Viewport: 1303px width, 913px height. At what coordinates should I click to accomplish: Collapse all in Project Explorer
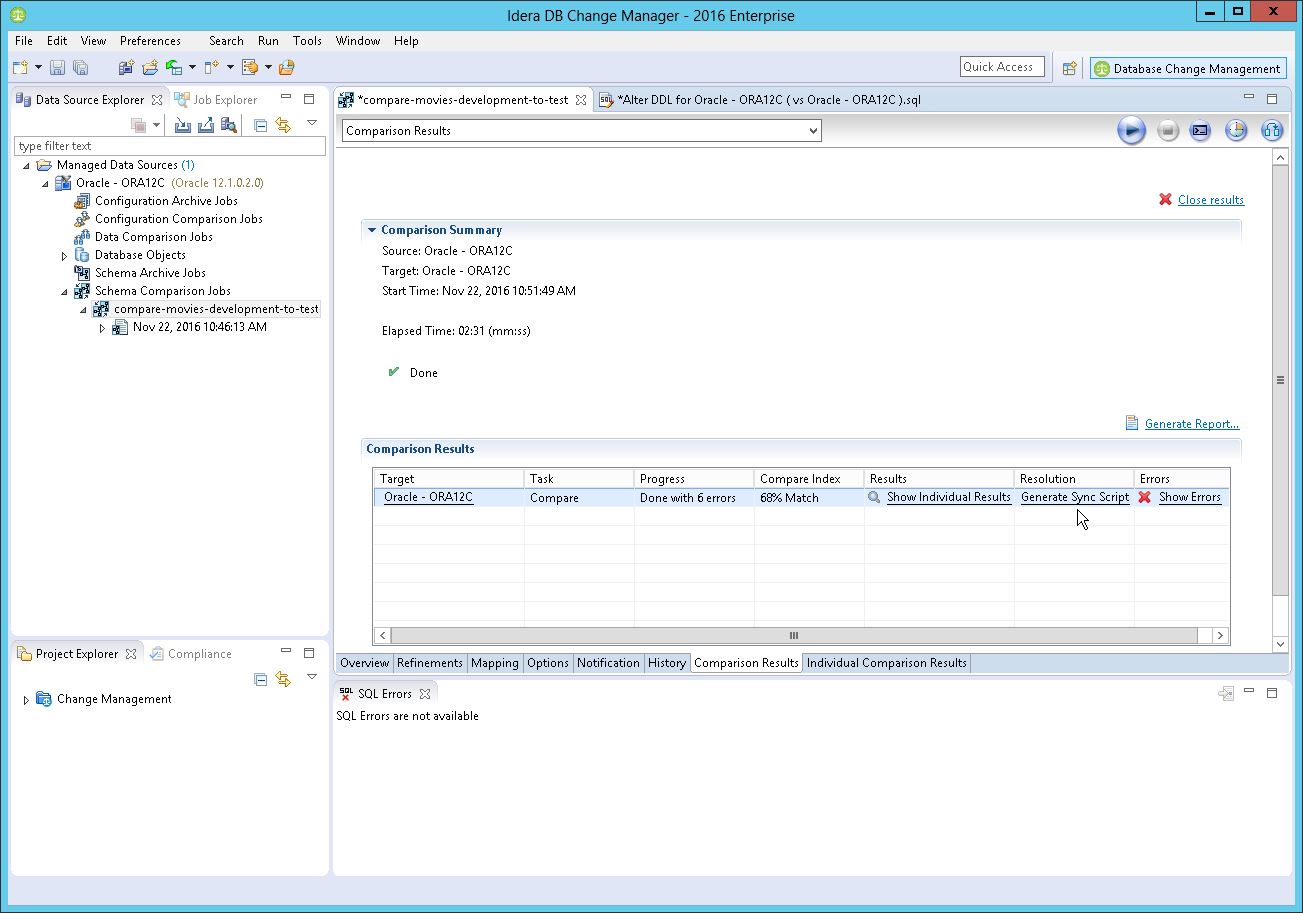[x=260, y=679]
